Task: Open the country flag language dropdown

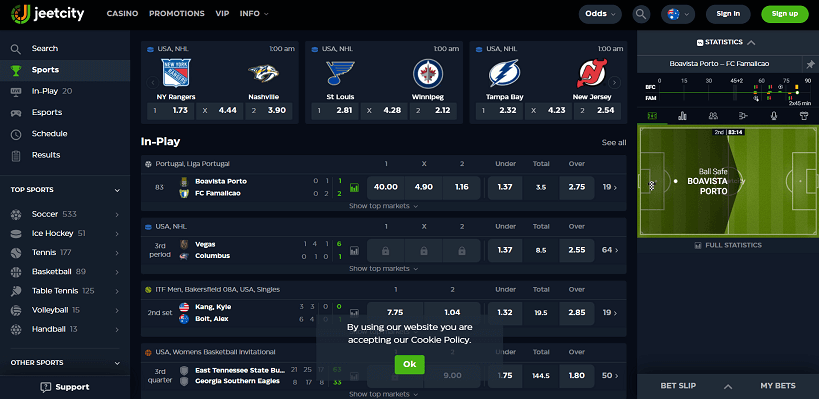Action: [x=678, y=14]
